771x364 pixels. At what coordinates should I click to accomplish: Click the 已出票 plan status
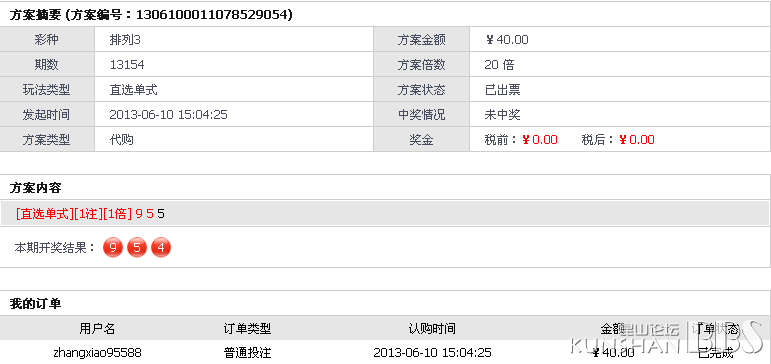[503, 90]
